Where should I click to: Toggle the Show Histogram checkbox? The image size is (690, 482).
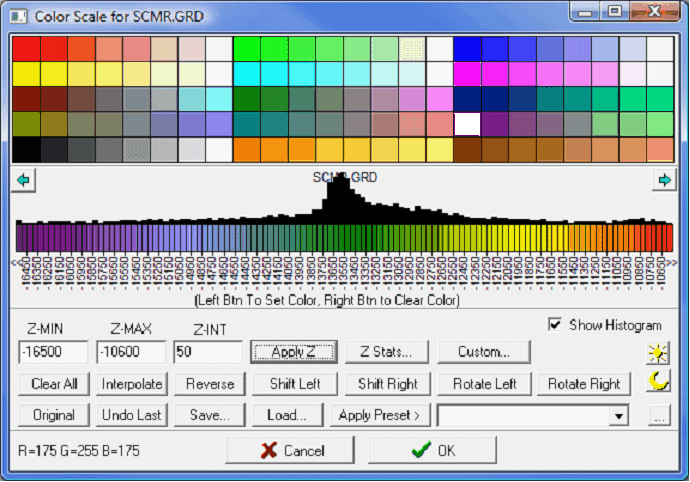tap(555, 325)
